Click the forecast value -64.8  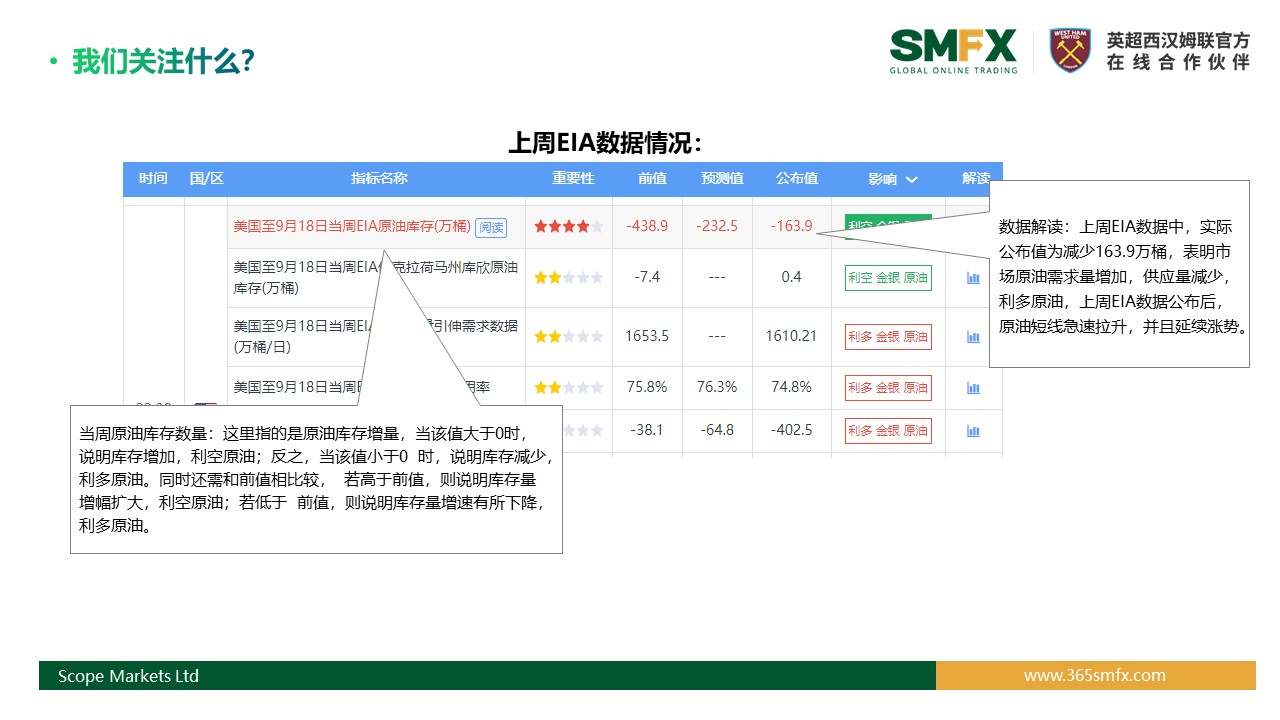coord(717,430)
